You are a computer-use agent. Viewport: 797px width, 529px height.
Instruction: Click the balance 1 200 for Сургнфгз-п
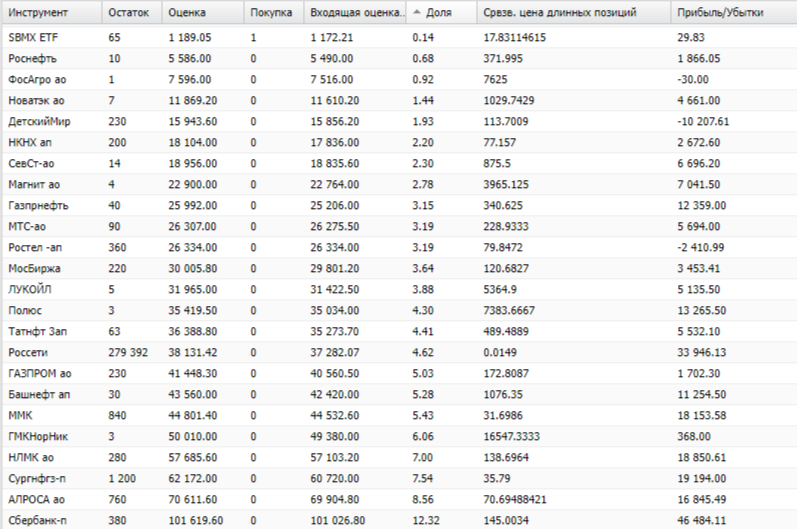tap(122, 479)
